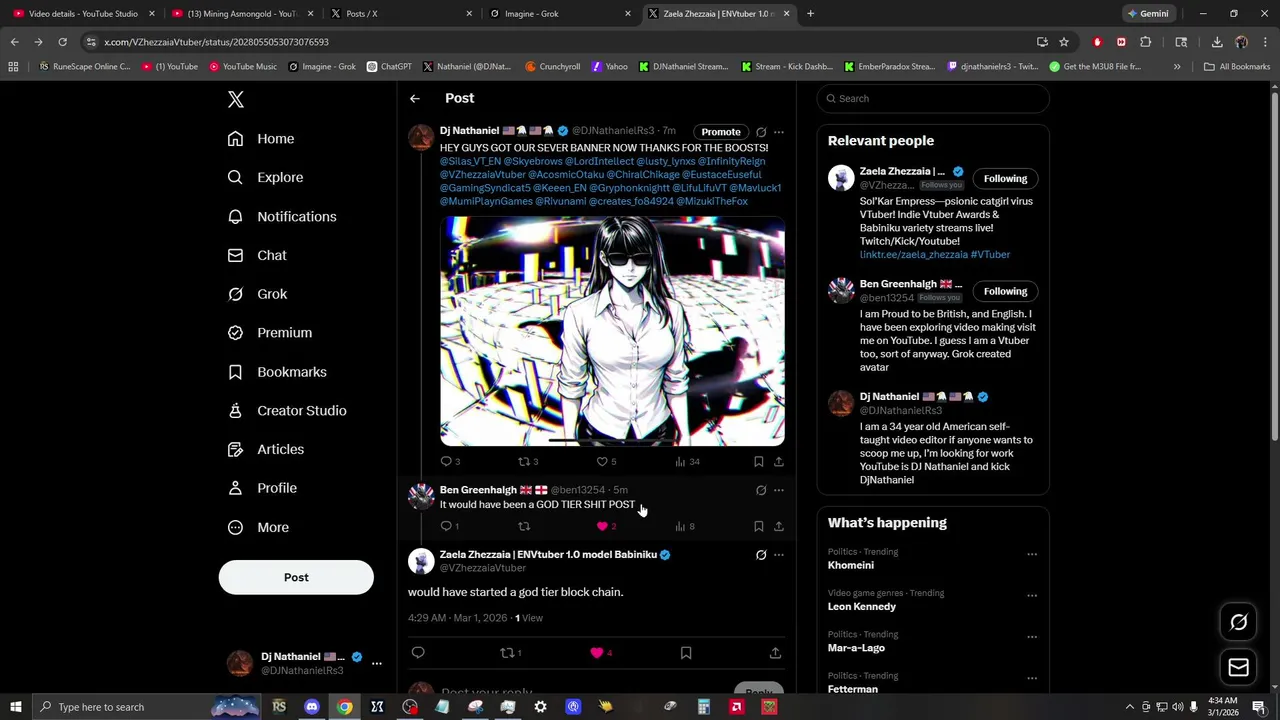Click the big Post button

296,577
